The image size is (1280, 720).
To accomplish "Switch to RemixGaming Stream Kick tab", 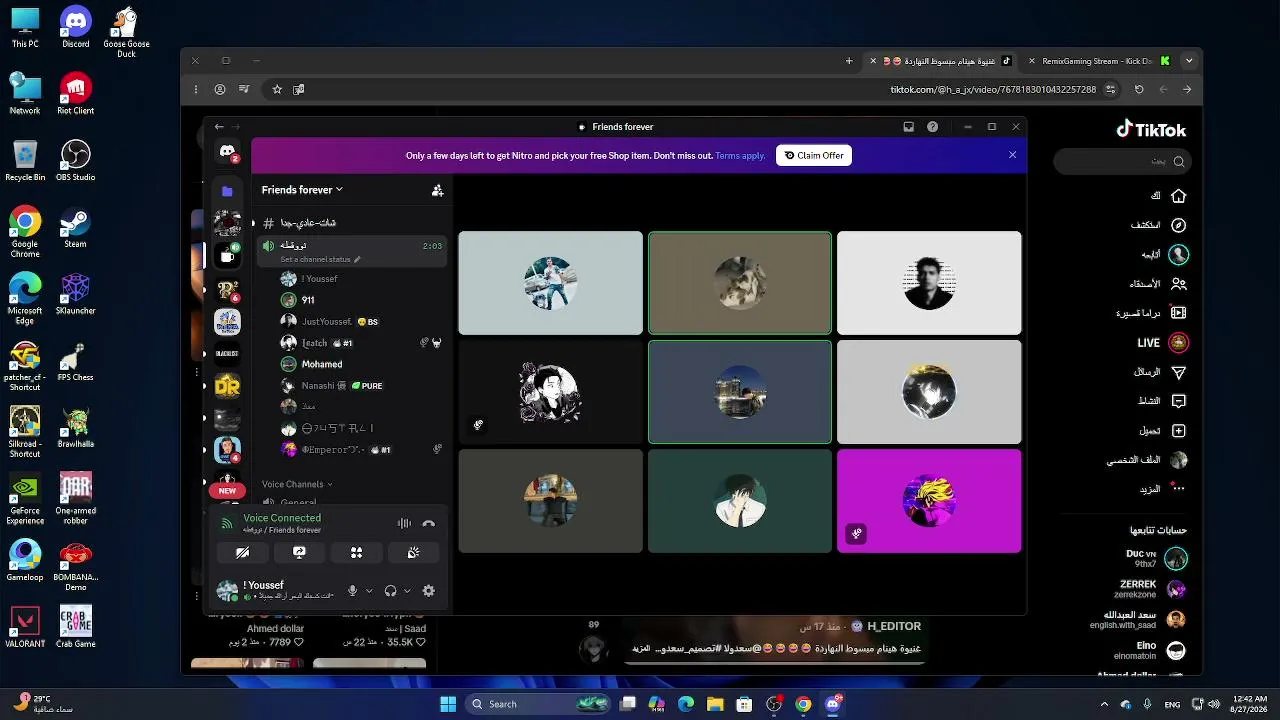I will click(x=1098, y=61).
